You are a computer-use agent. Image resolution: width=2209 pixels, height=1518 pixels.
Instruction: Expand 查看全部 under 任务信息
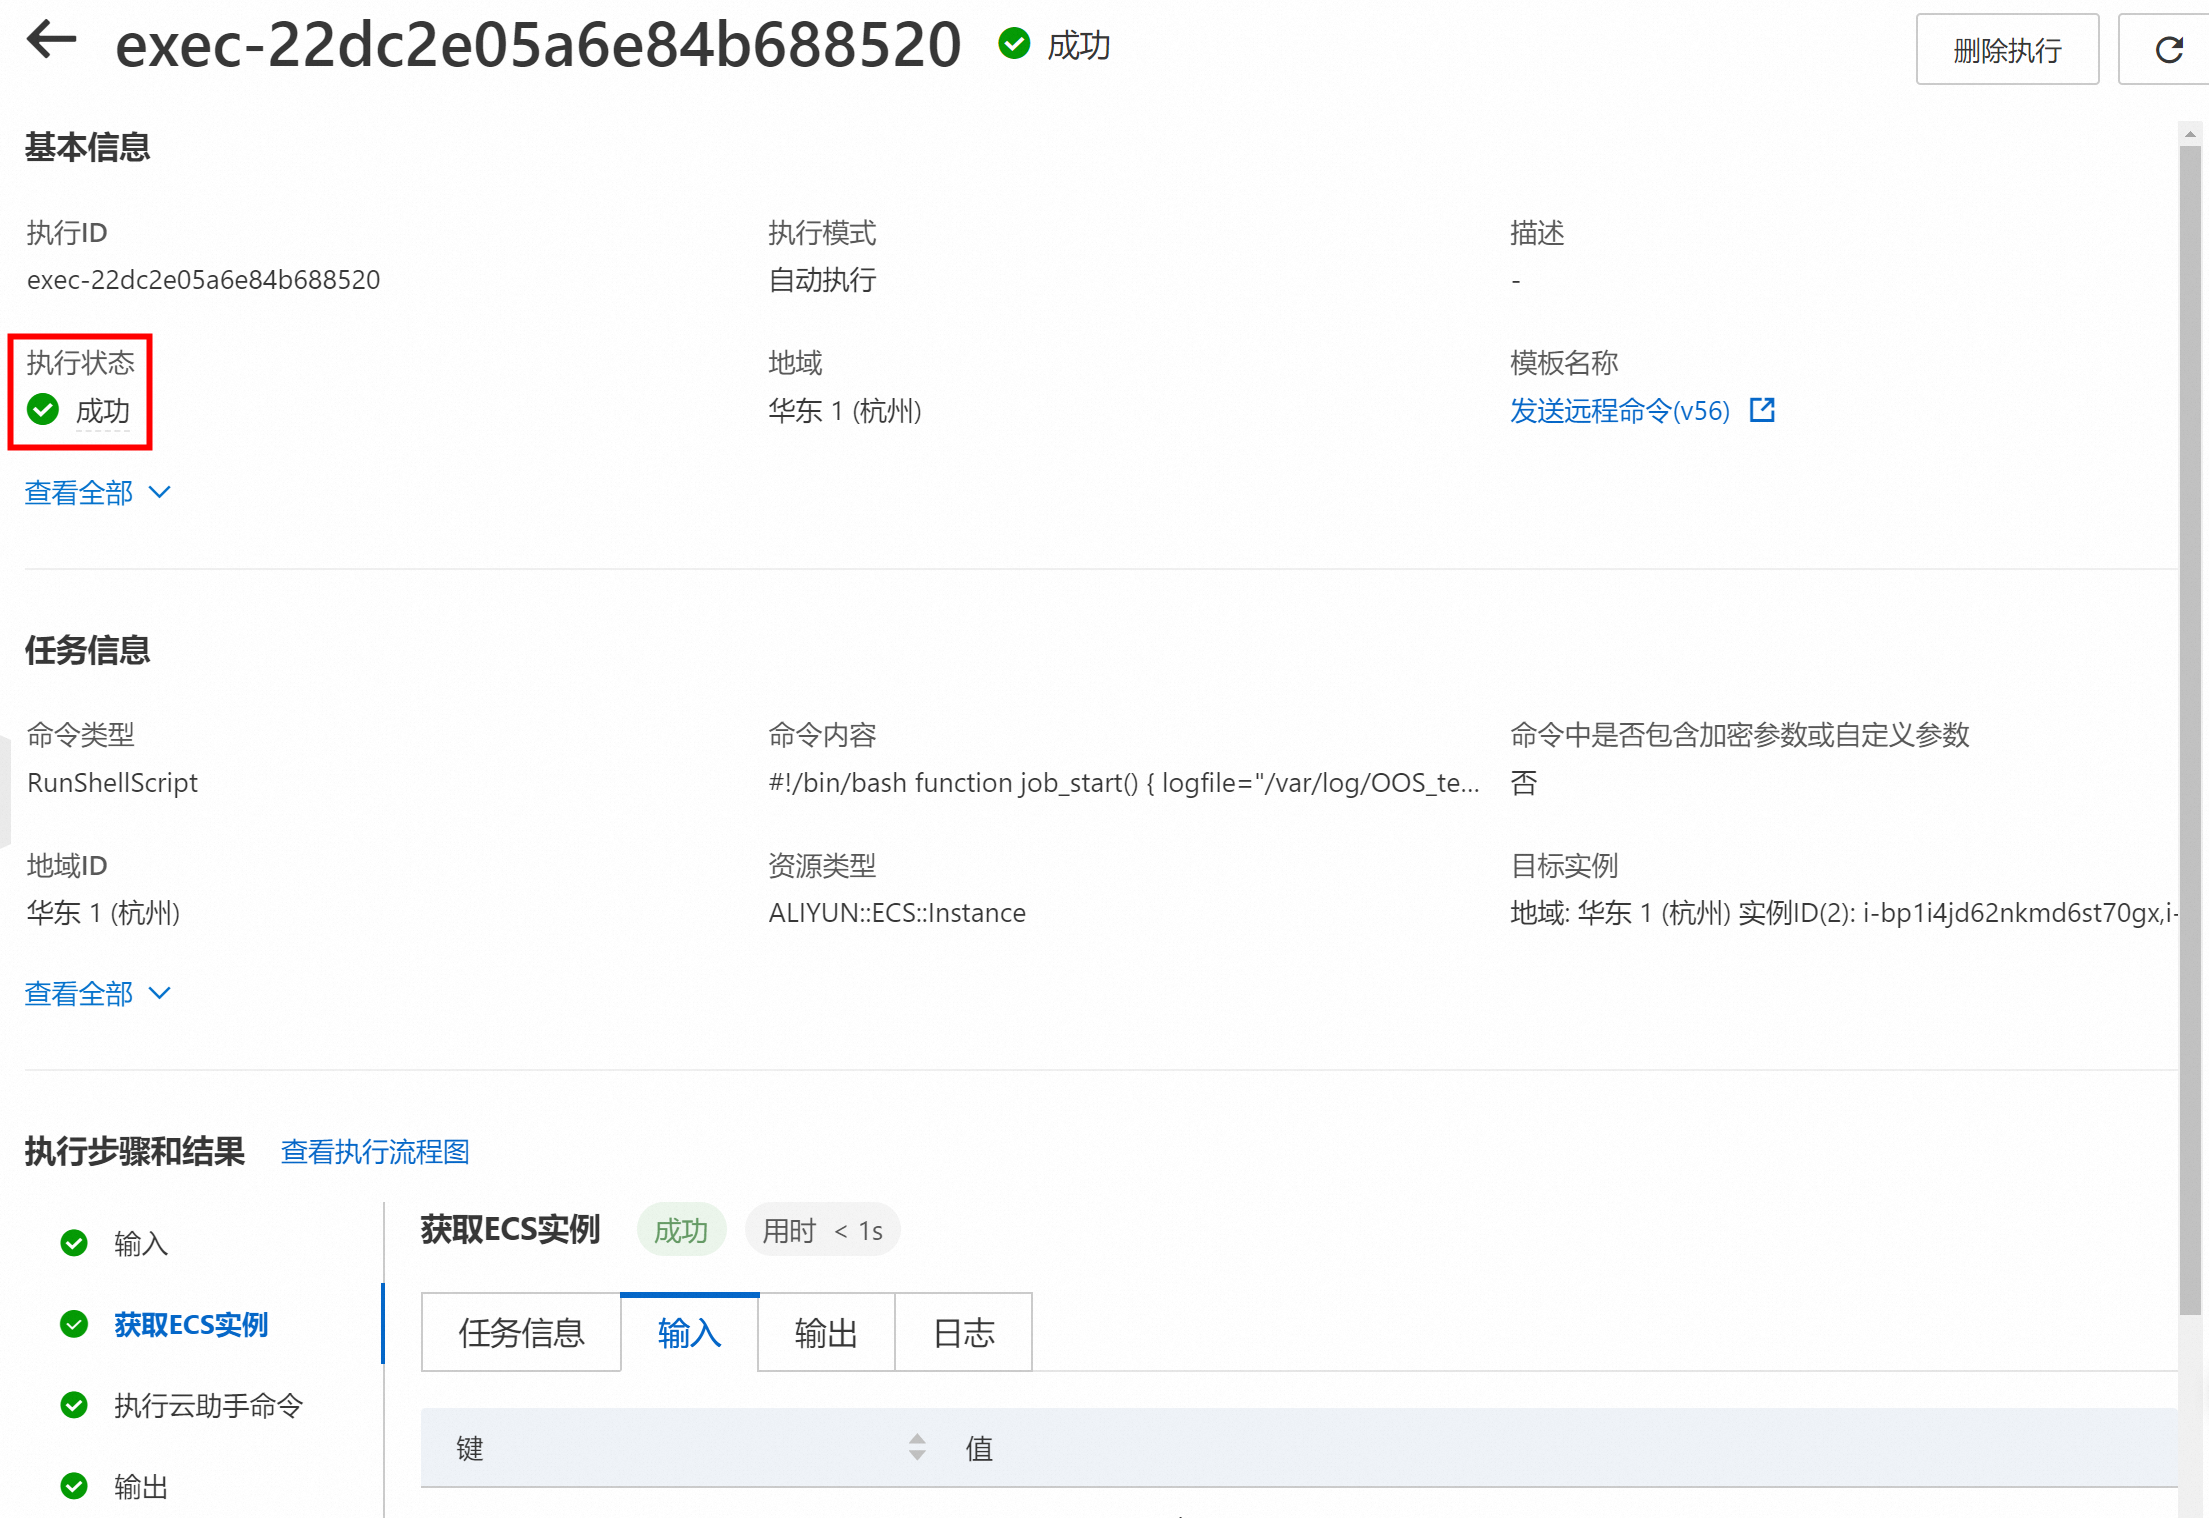[x=79, y=993]
